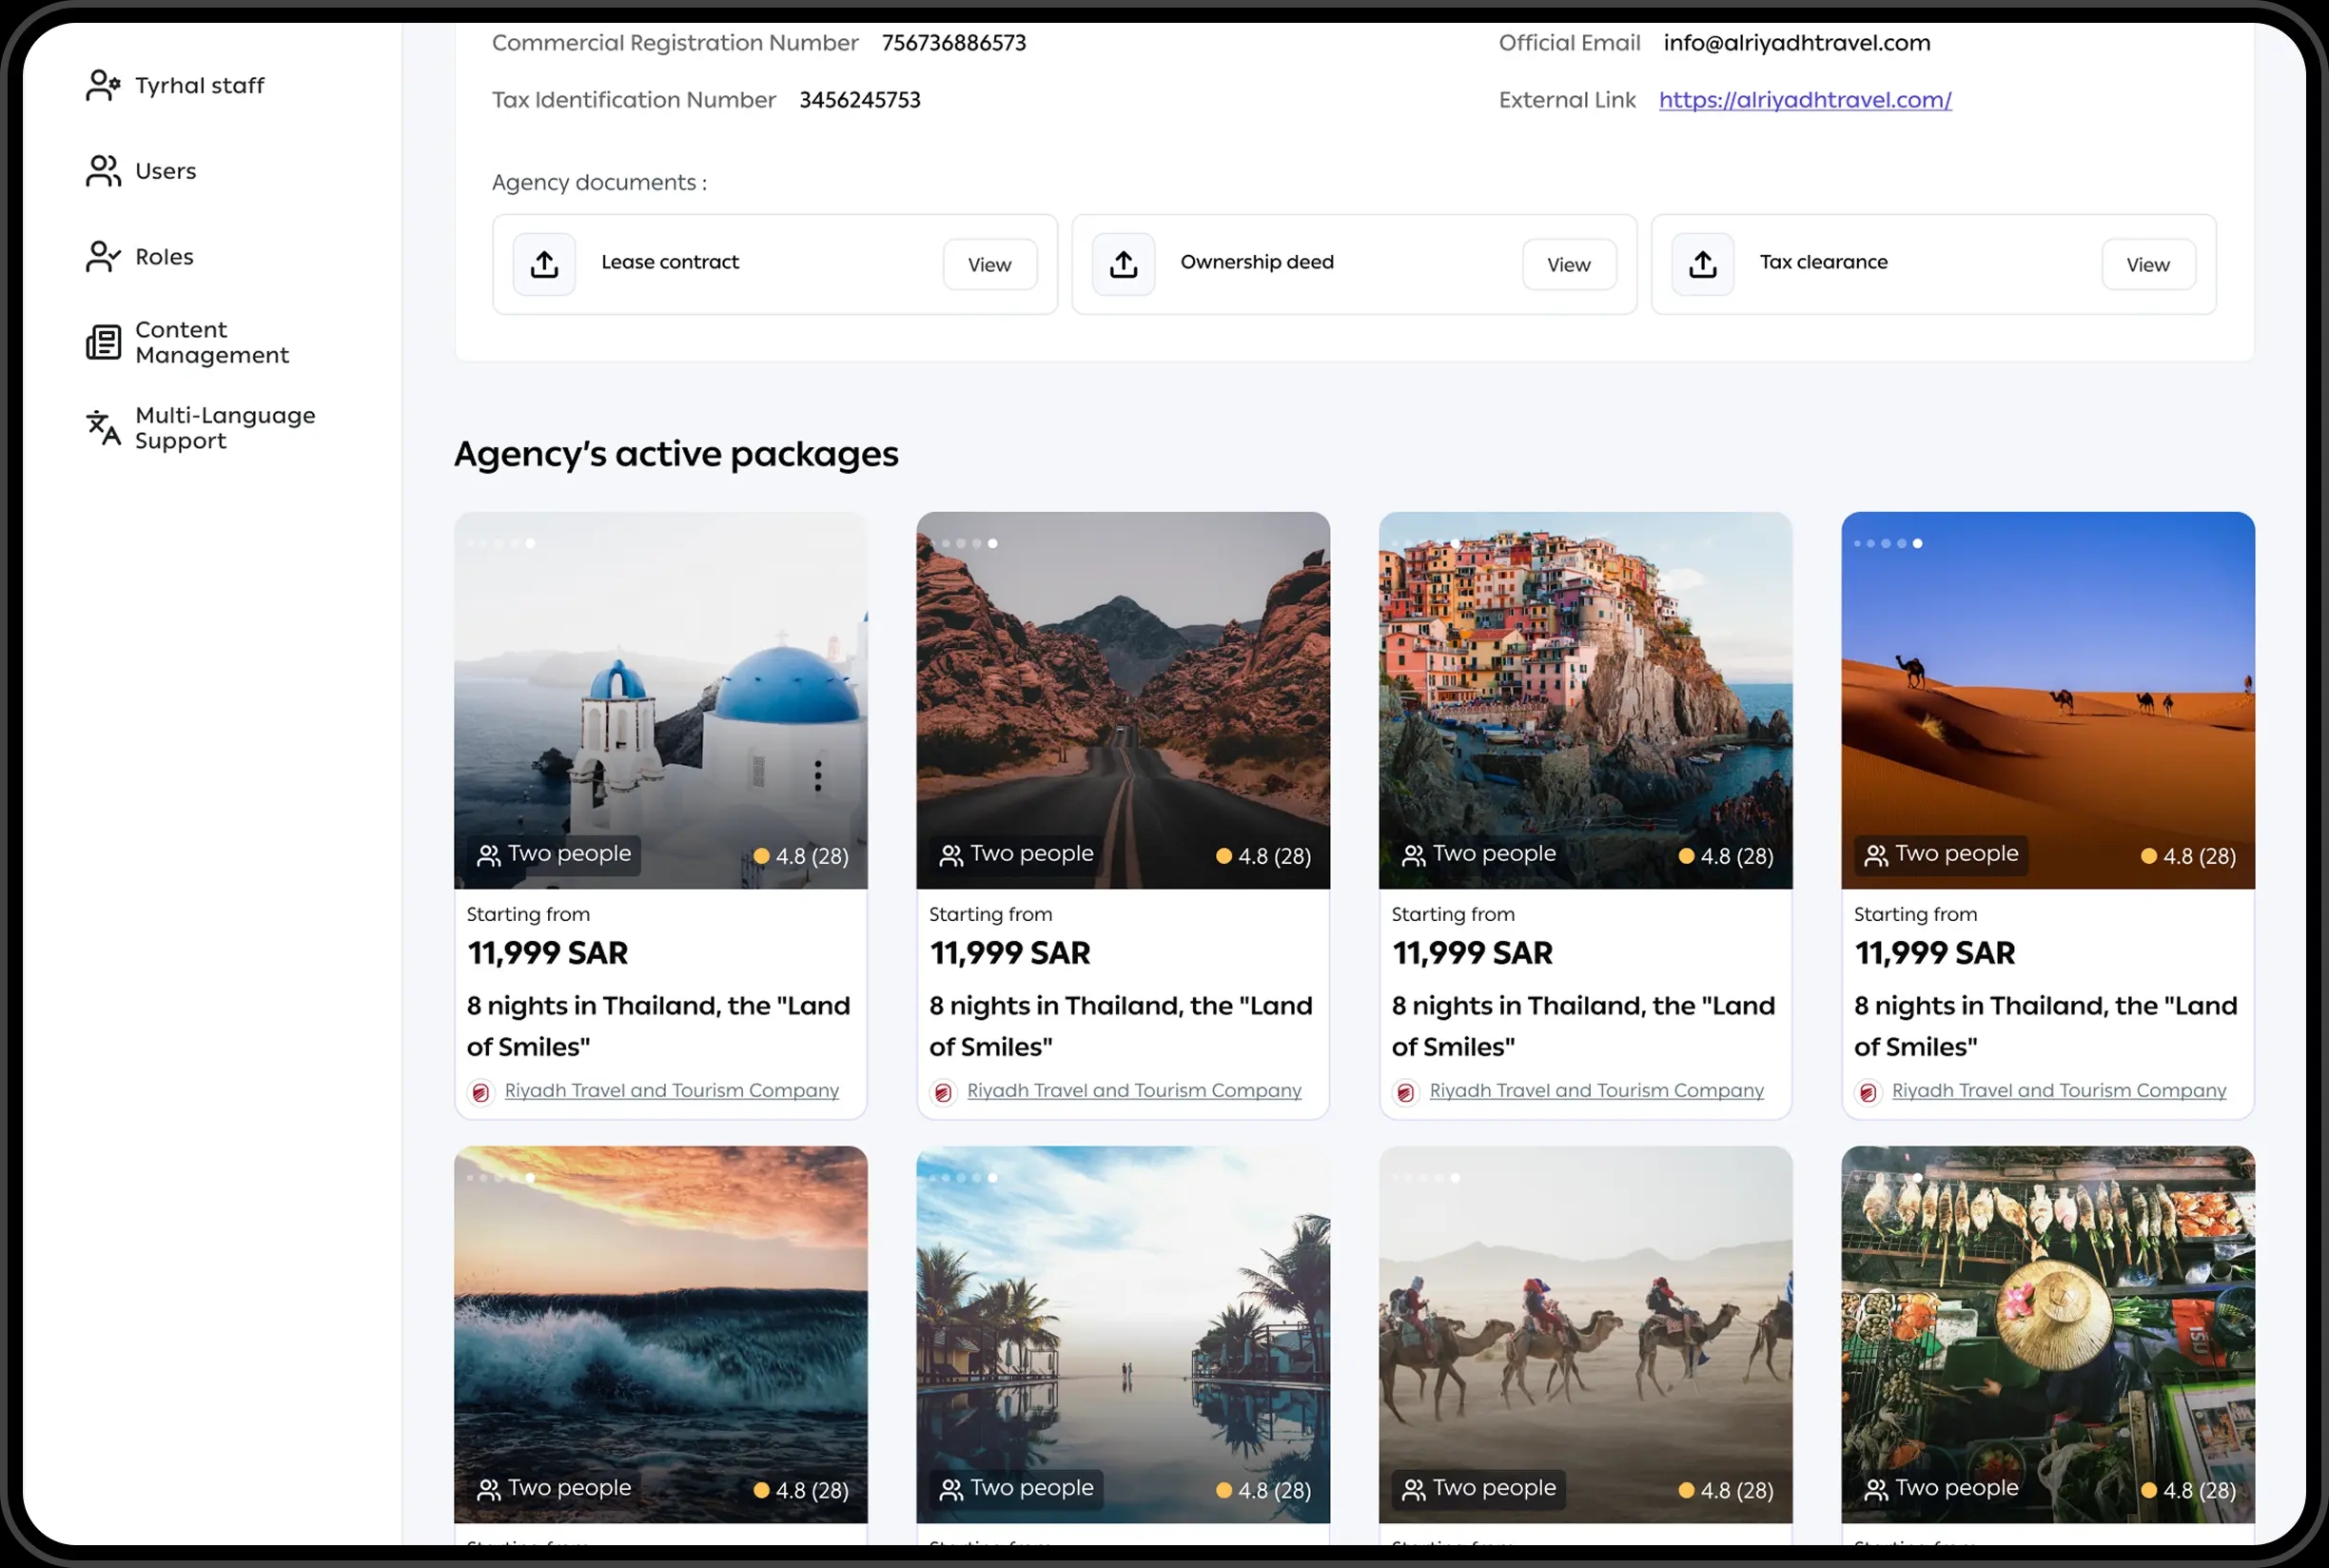
Task: Click agency logo icon on first package card
Action: tap(481, 1092)
